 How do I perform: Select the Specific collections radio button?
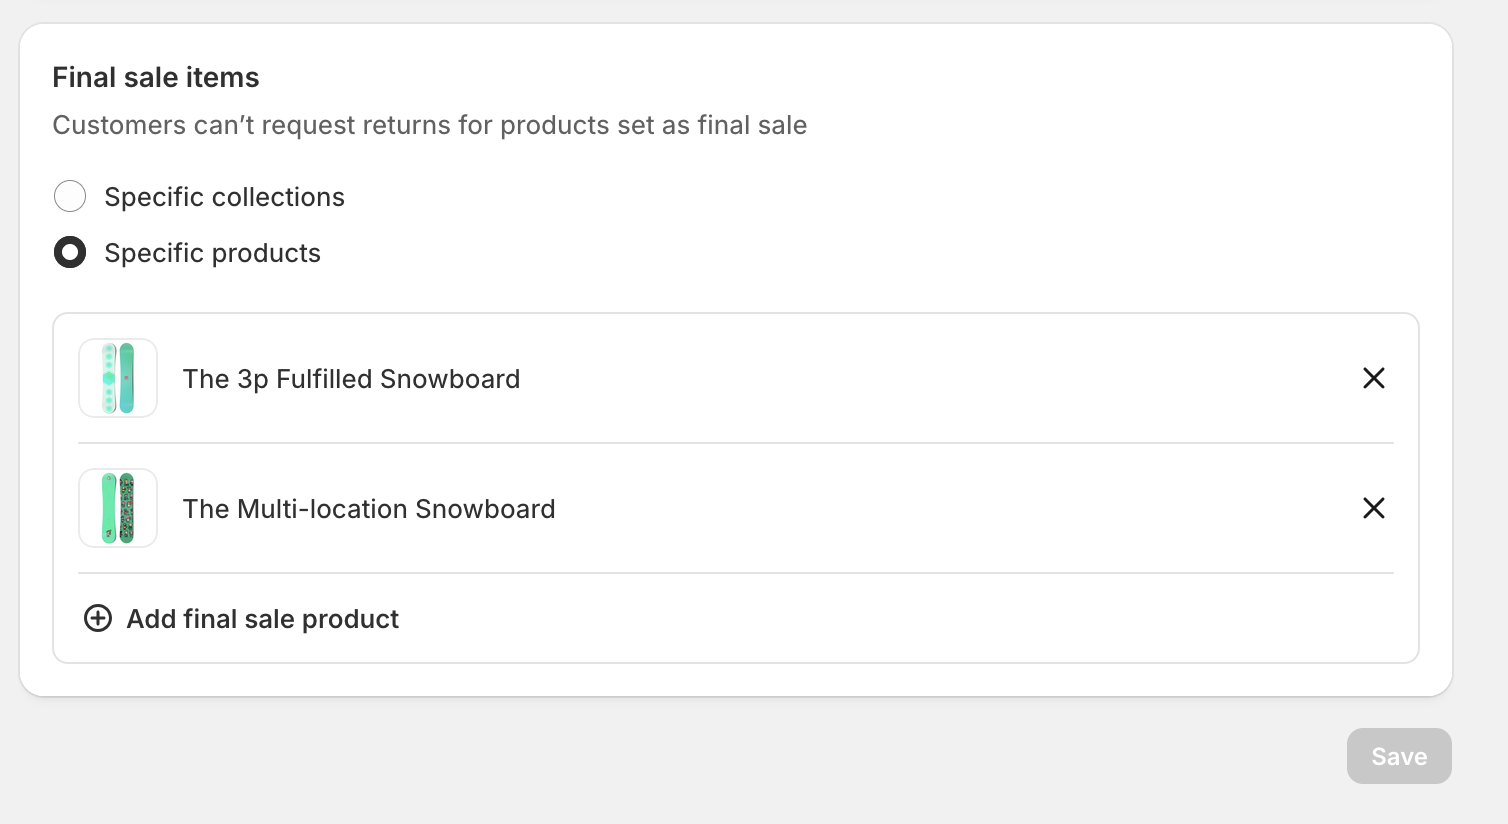[70, 197]
